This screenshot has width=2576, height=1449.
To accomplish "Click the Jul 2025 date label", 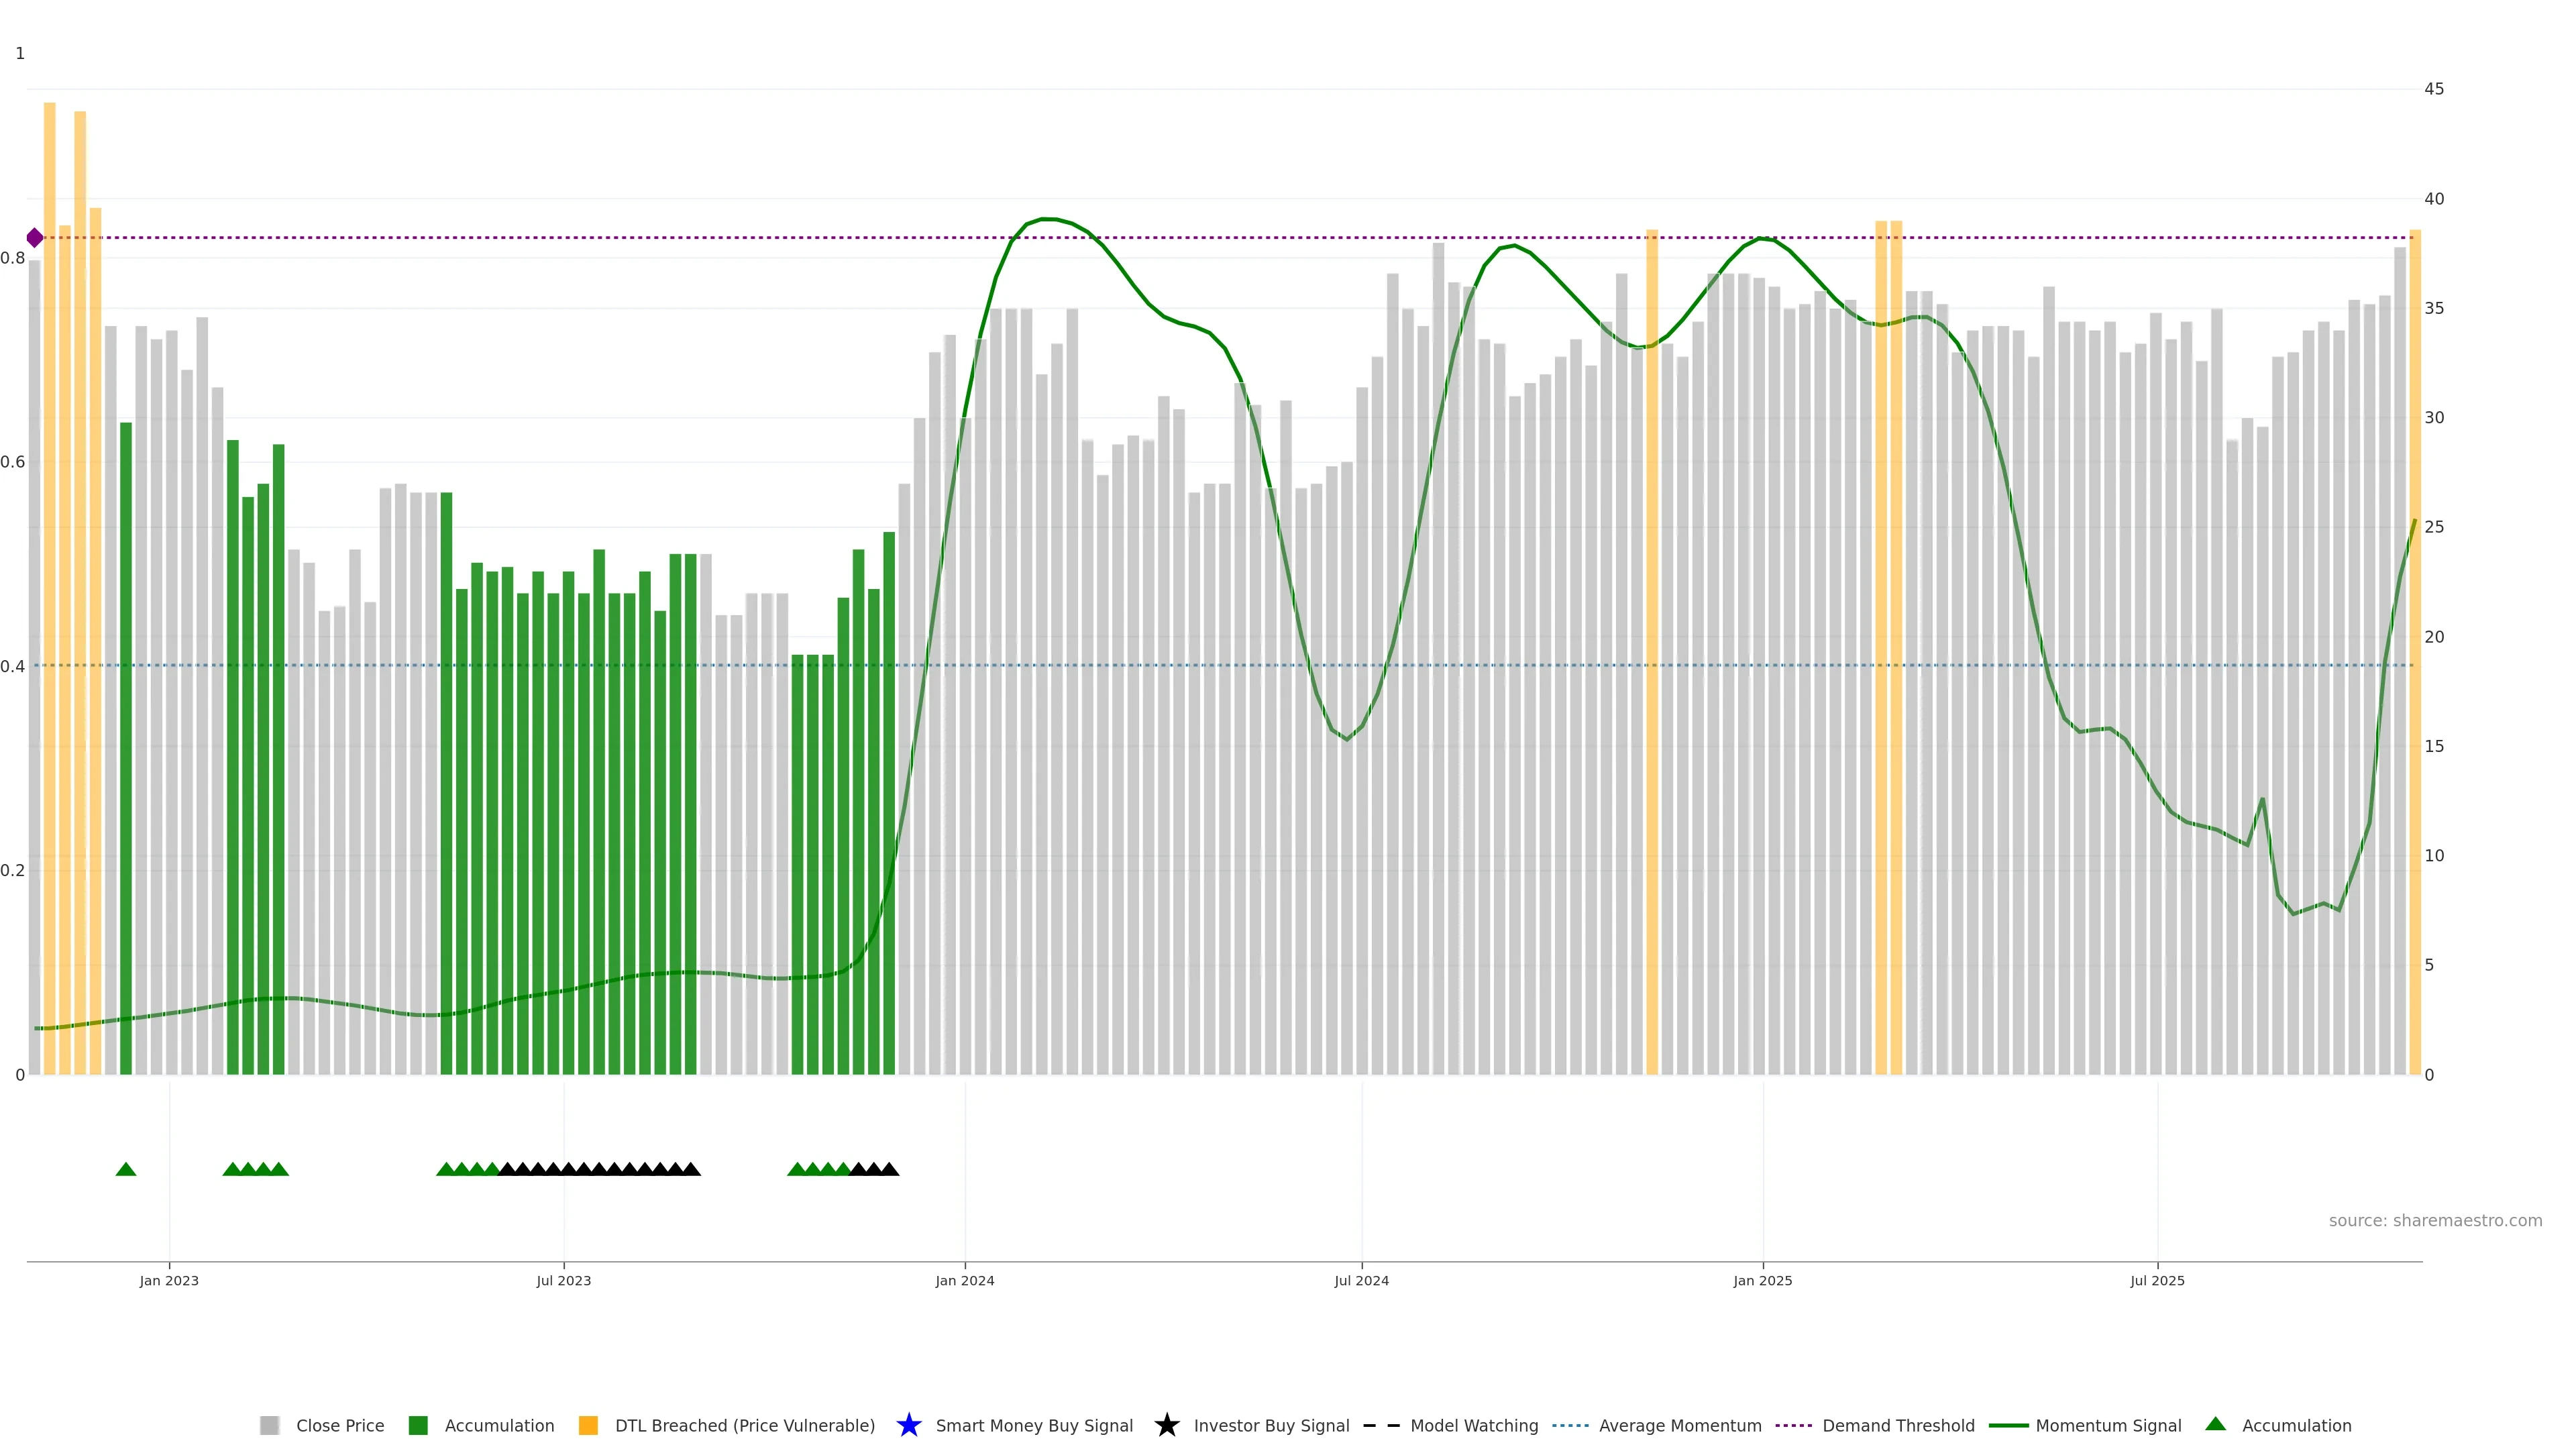I will pos(2157,1280).
